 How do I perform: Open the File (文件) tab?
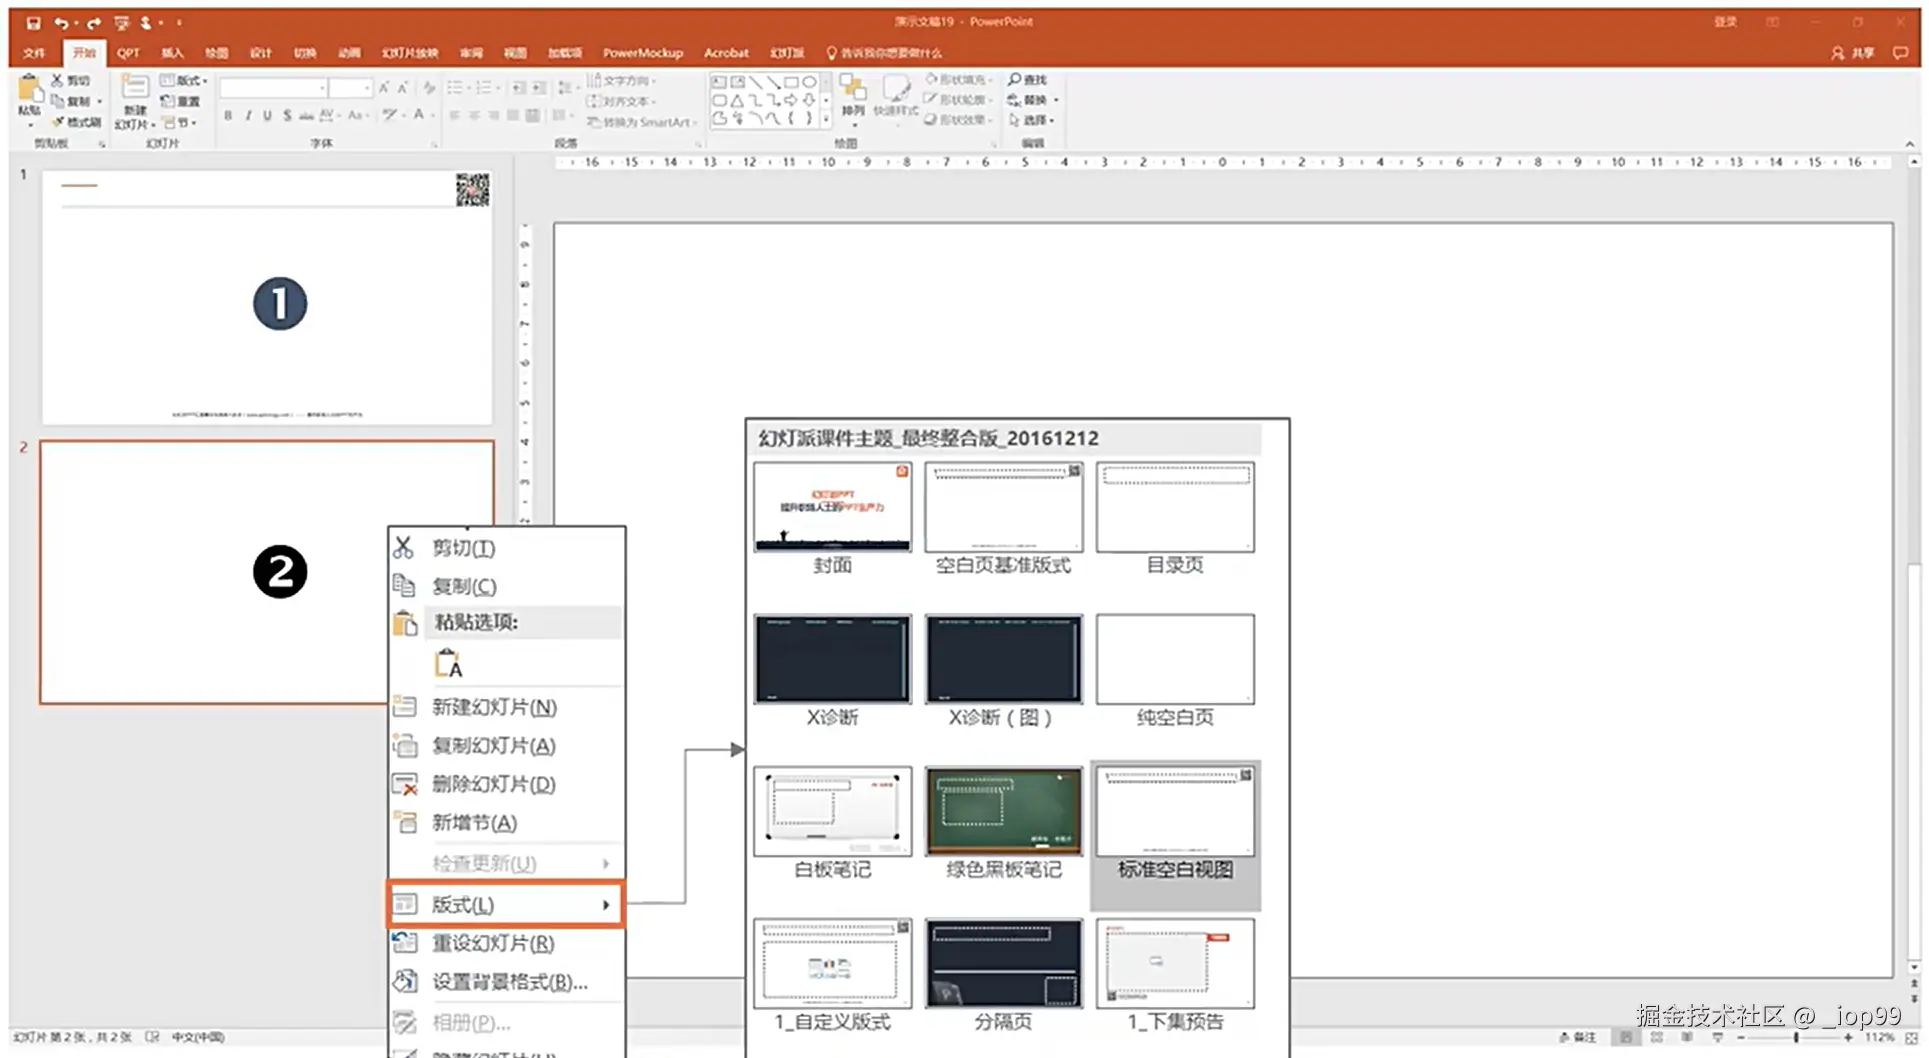(x=34, y=53)
